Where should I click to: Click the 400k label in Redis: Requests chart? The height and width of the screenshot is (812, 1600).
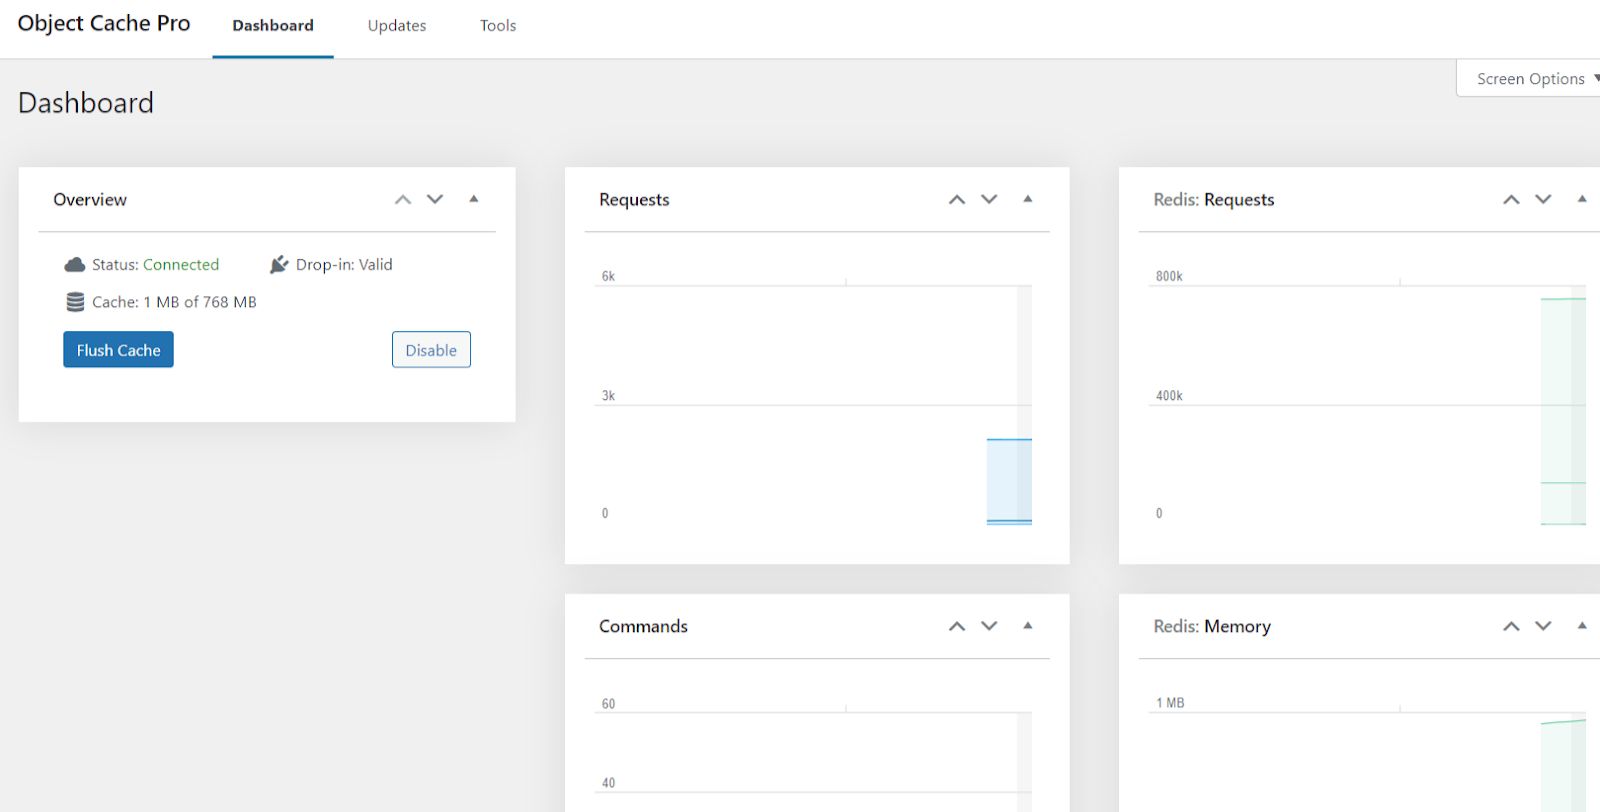[1169, 396]
